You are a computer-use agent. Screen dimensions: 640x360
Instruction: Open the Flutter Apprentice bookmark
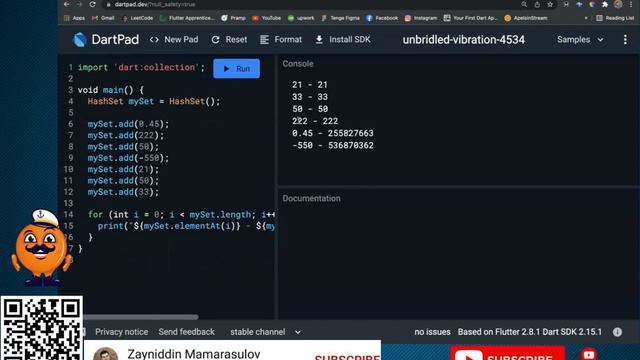click(x=187, y=18)
